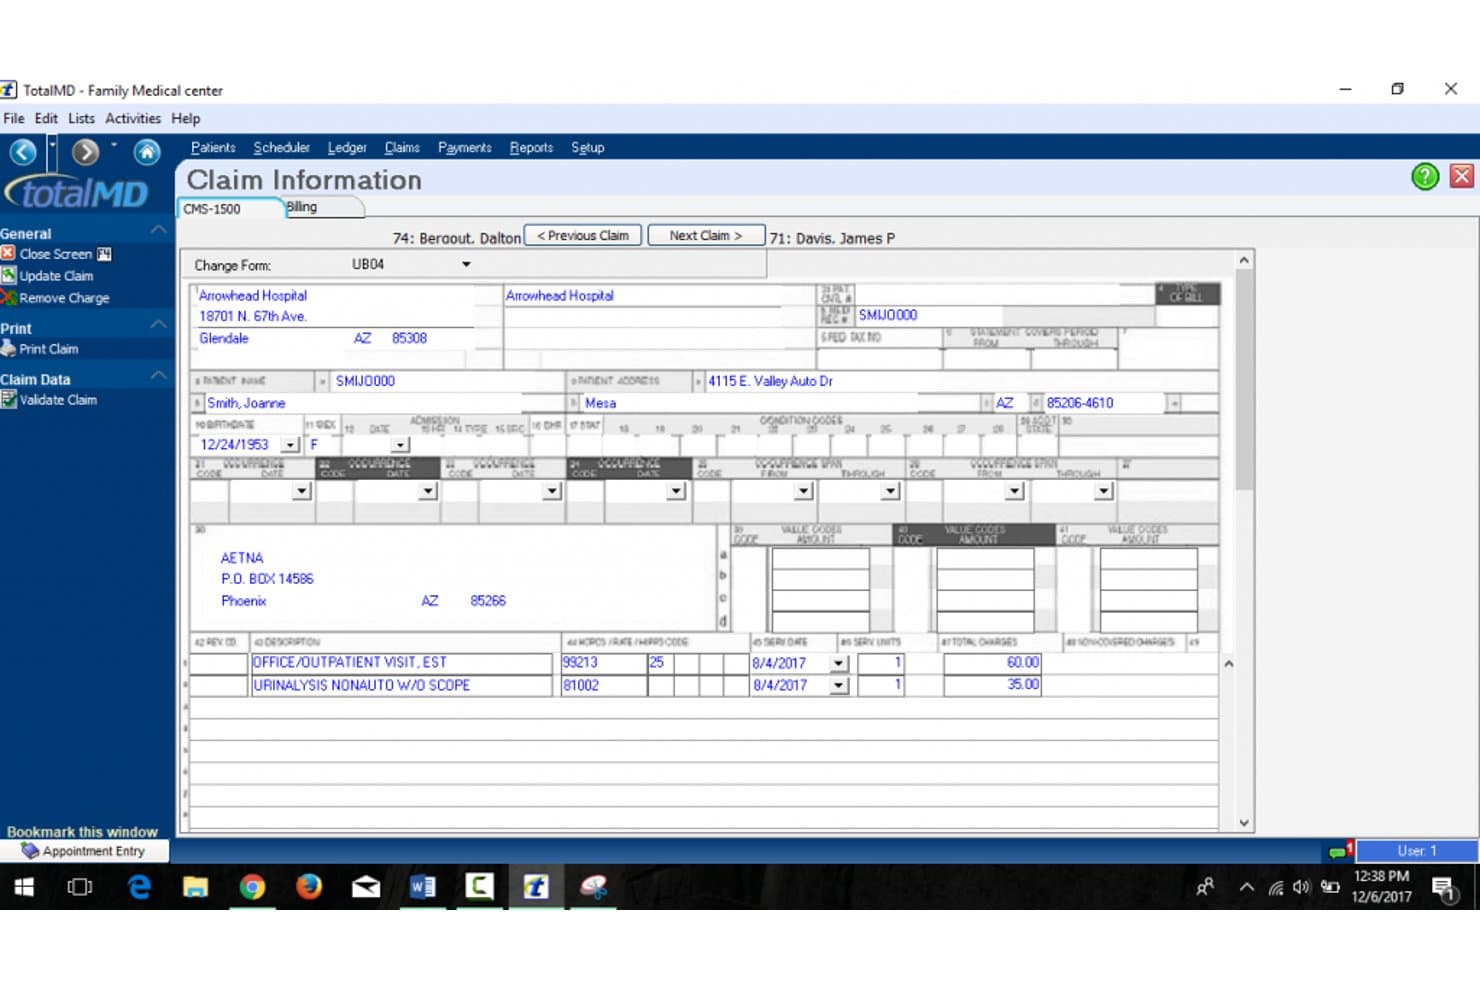Click the OFFICE/OUTPATIENT VISIT, EST description field

[x=401, y=662]
